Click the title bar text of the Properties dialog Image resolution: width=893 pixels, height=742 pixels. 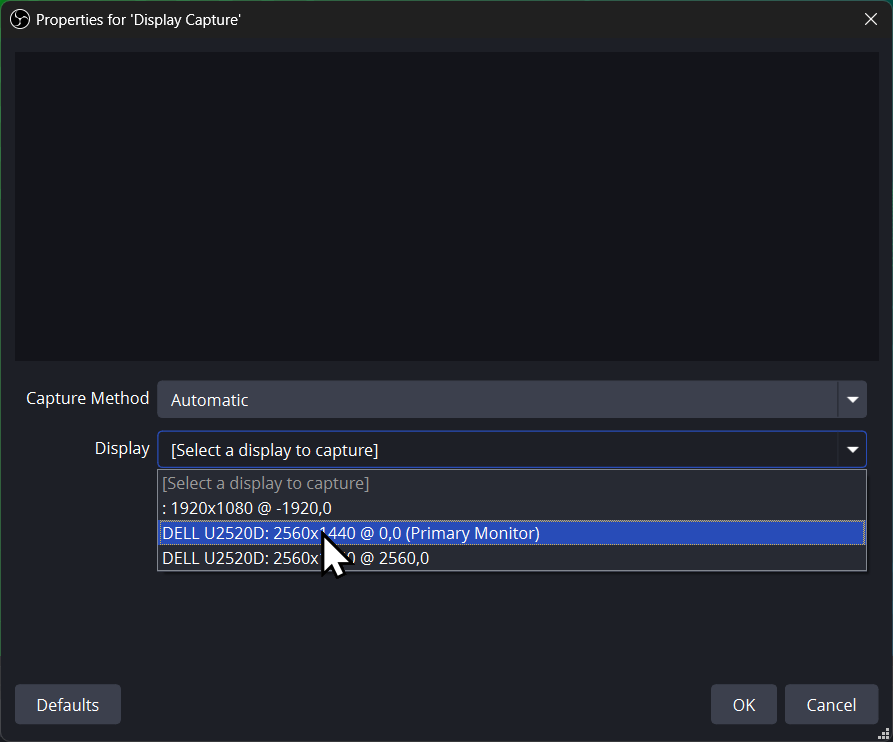tap(138, 19)
